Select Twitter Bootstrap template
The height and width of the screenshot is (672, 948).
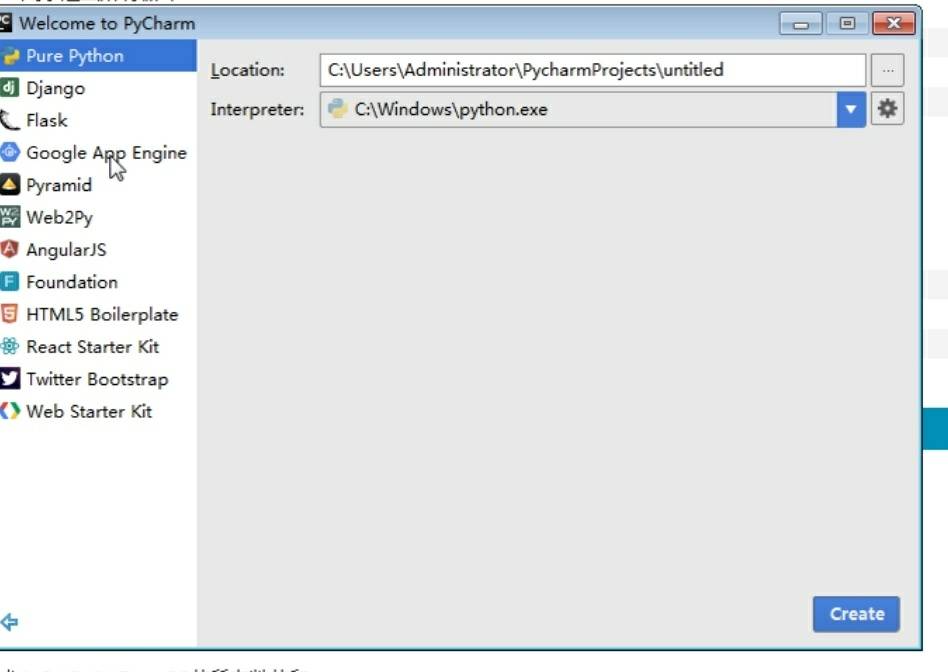pyautogui.click(x=98, y=379)
